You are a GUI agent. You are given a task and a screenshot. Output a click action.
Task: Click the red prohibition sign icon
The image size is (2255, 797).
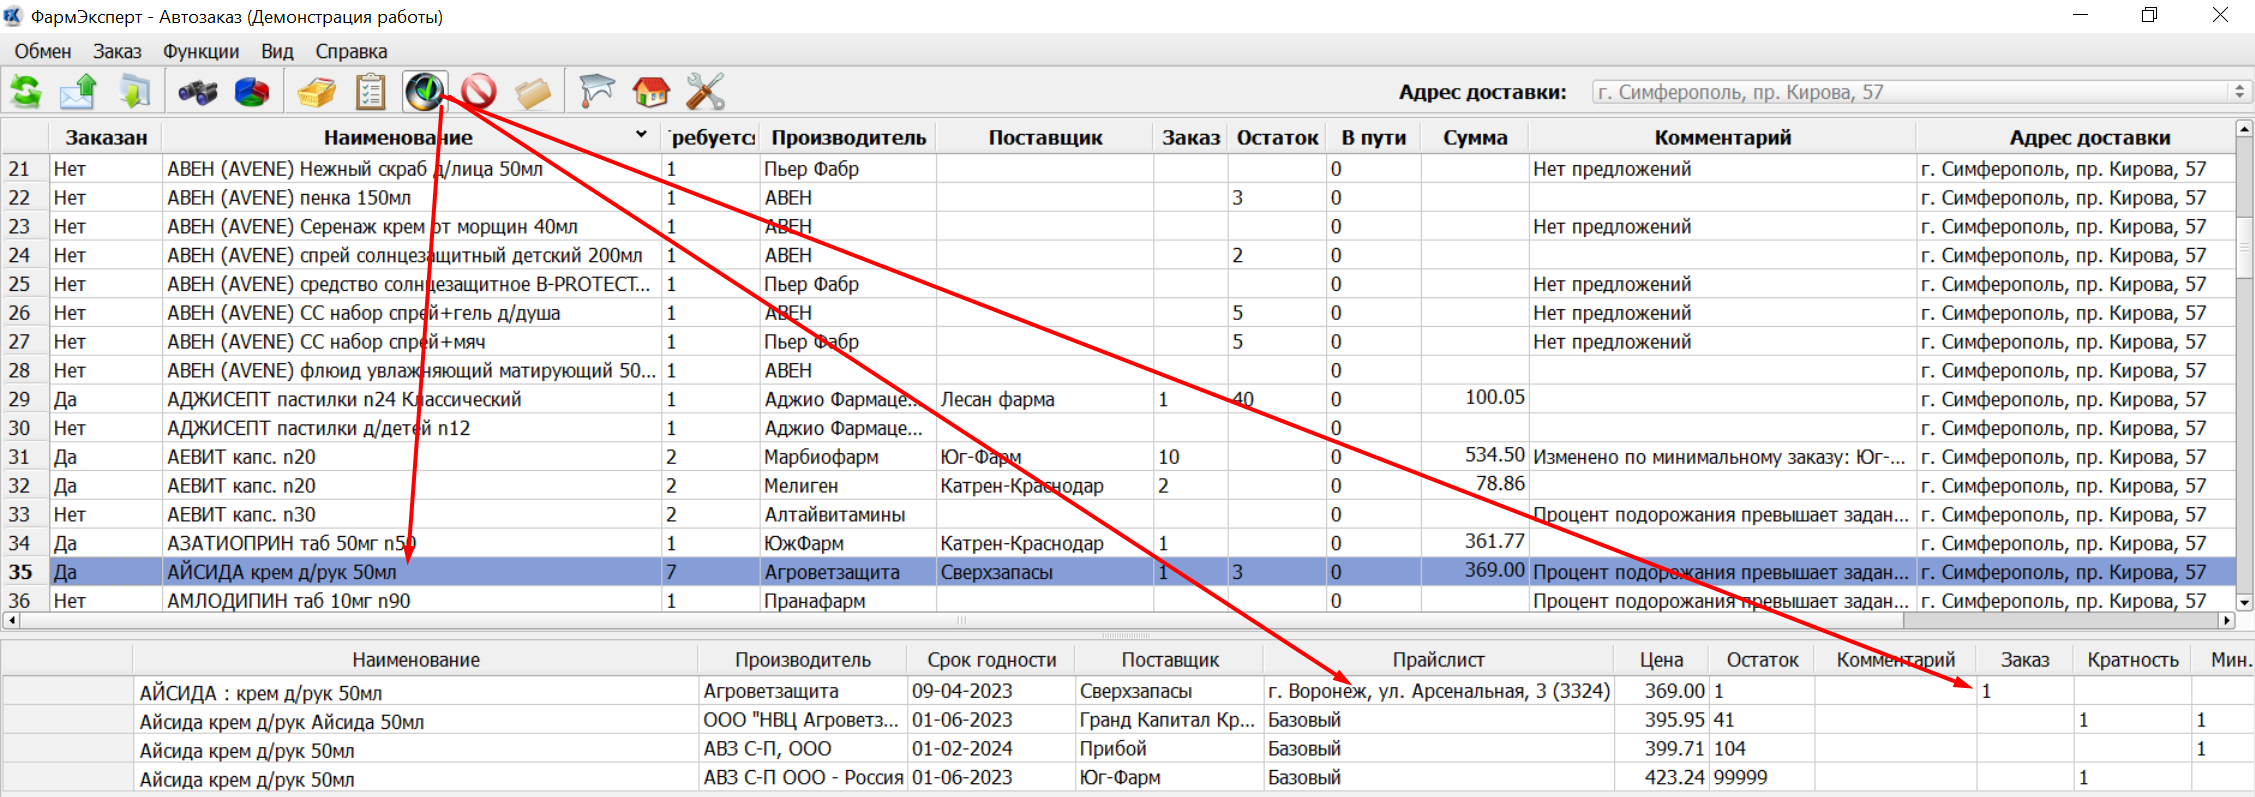pos(479,92)
